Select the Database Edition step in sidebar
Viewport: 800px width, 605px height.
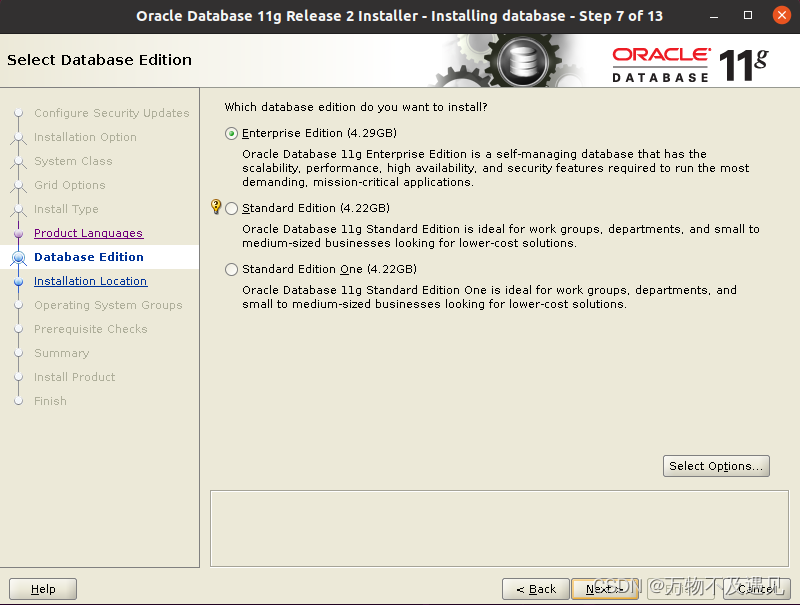[89, 257]
